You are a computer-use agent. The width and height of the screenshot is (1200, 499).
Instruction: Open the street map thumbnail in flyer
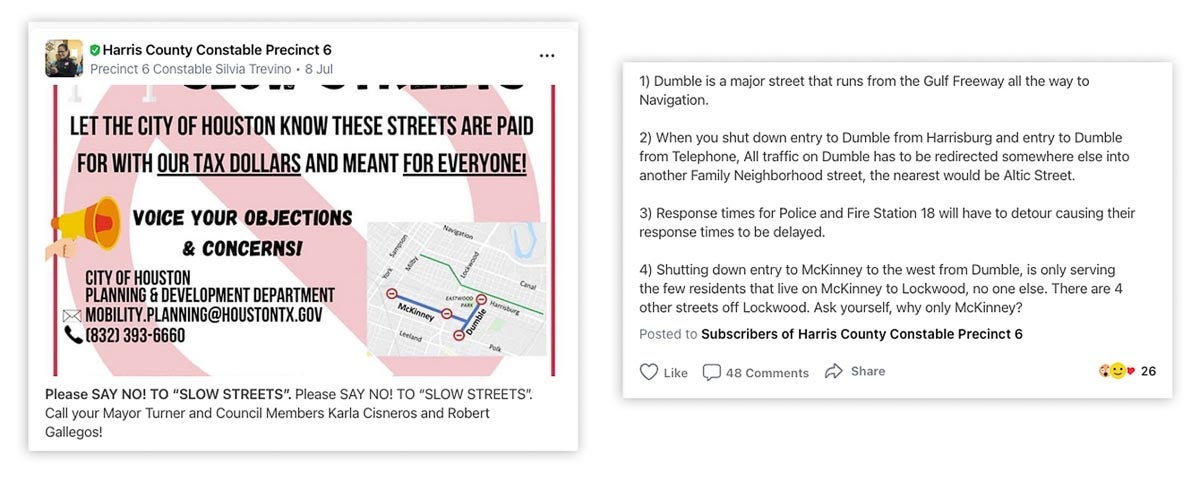click(457, 288)
